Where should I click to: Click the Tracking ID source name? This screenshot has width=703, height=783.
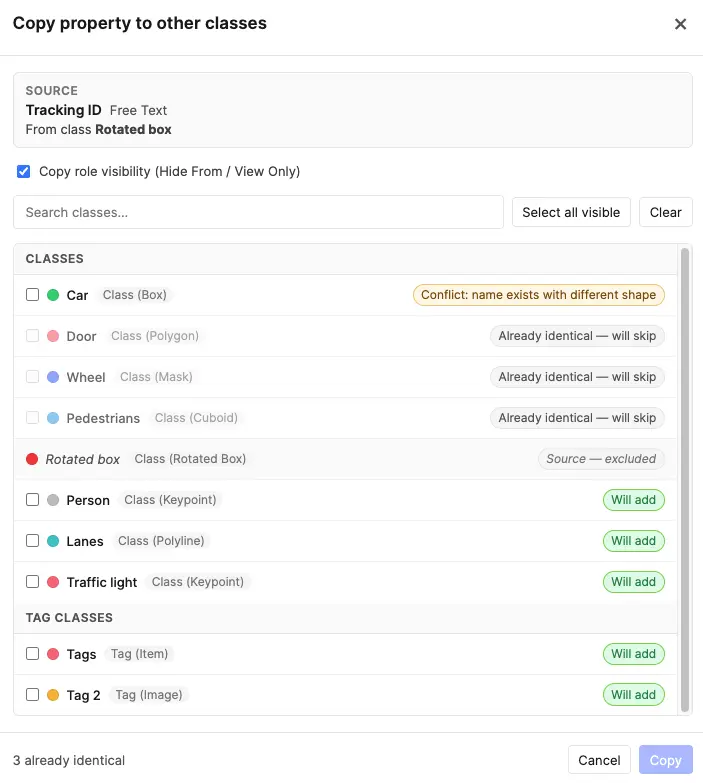click(x=63, y=110)
